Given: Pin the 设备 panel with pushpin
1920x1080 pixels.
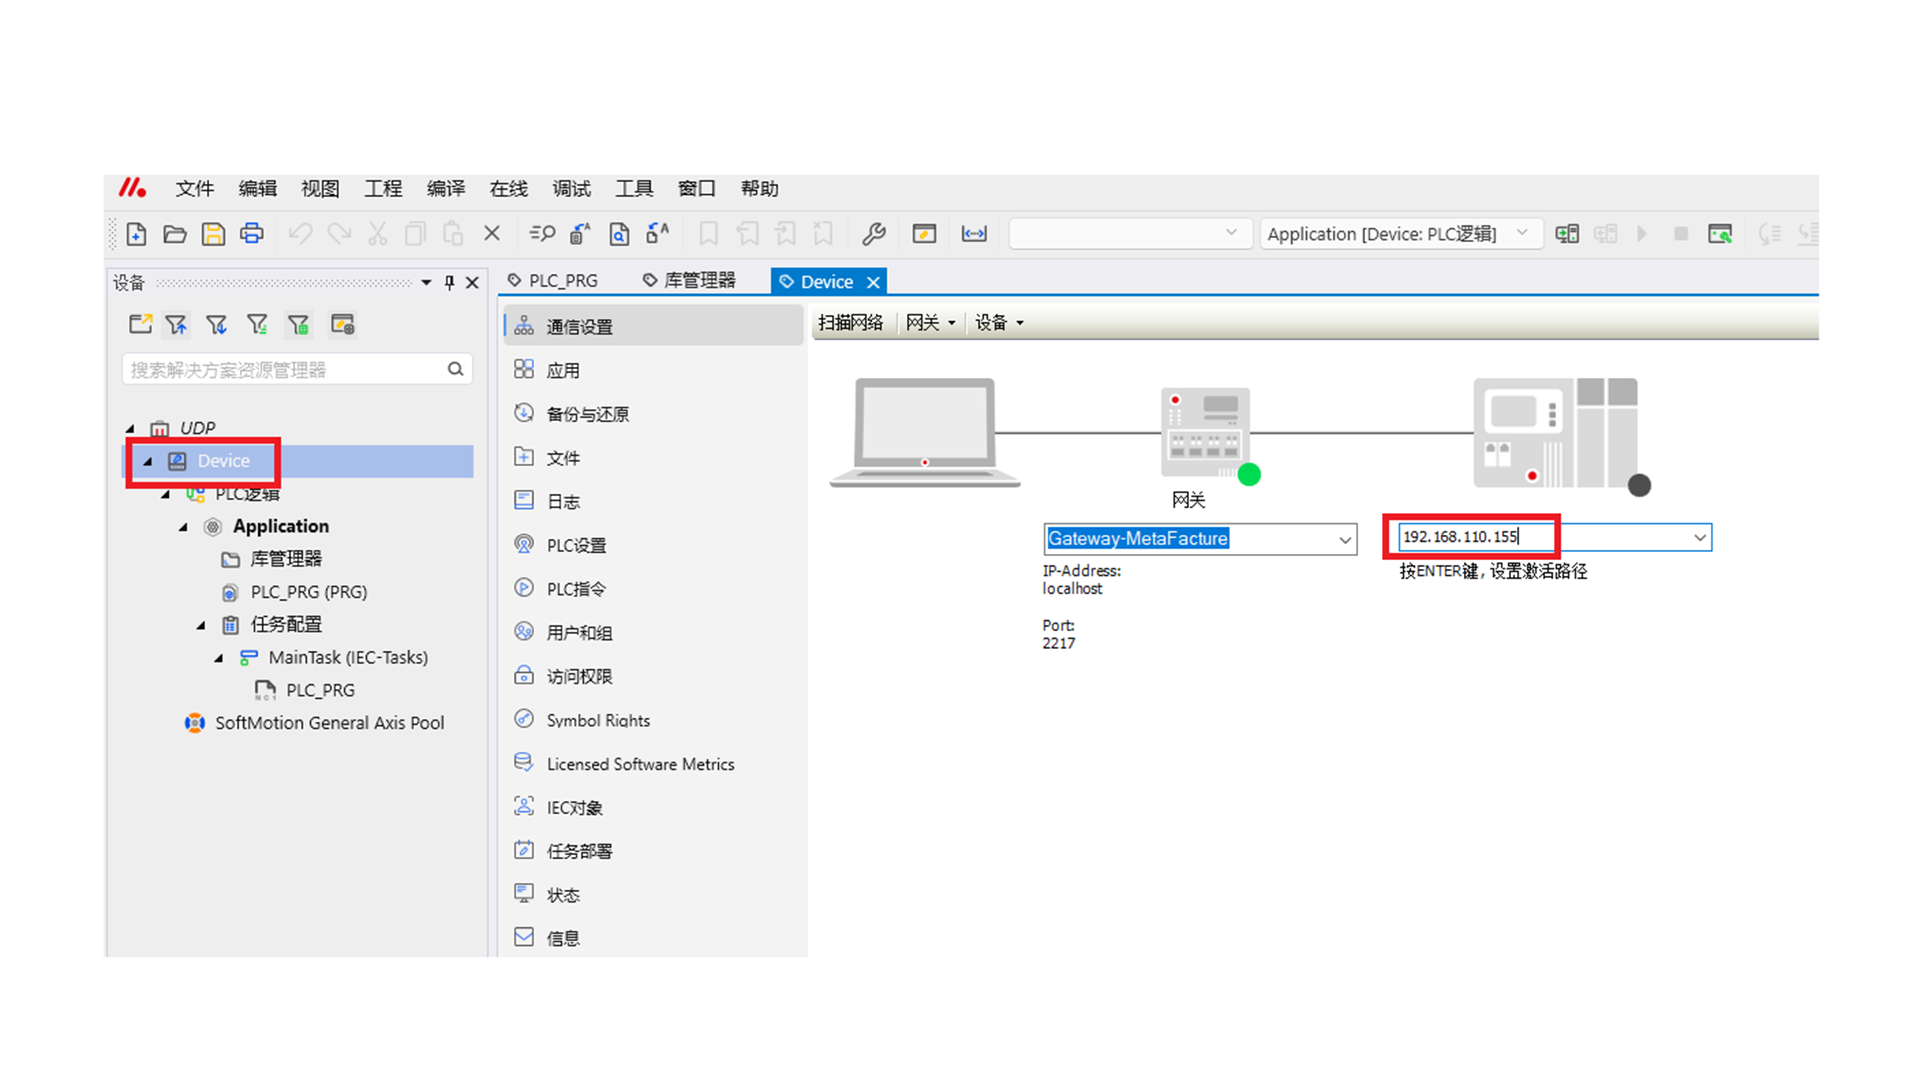Looking at the screenshot, I should point(450,283).
